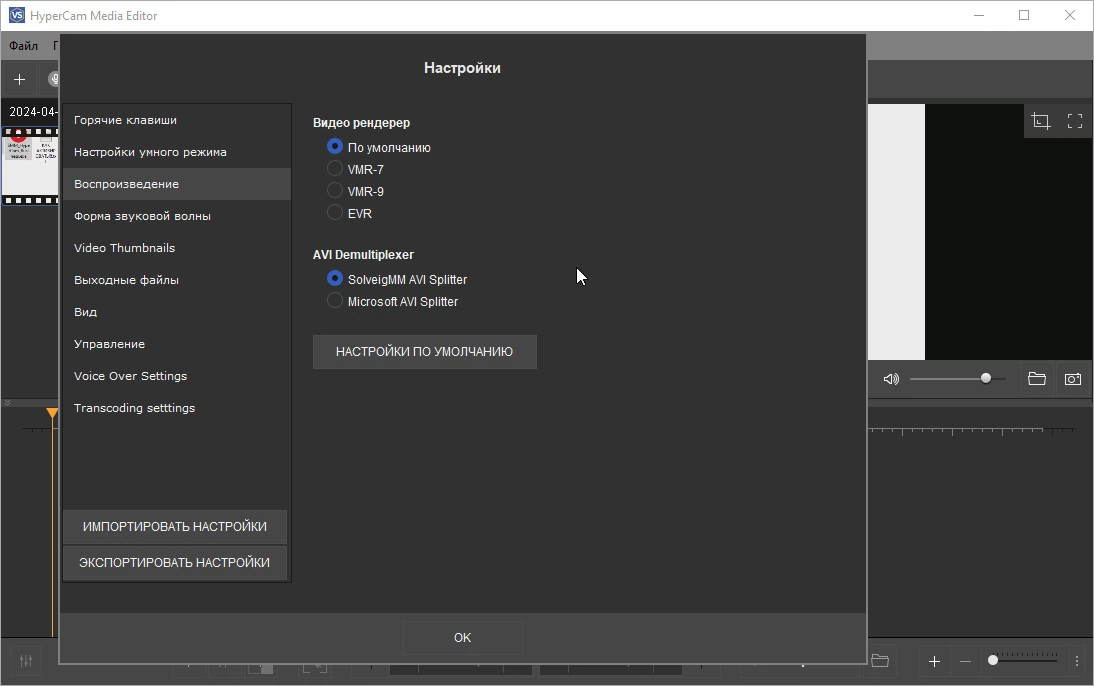Open vertical three-dot menu bottom right
The height and width of the screenshot is (686, 1094).
1077,661
